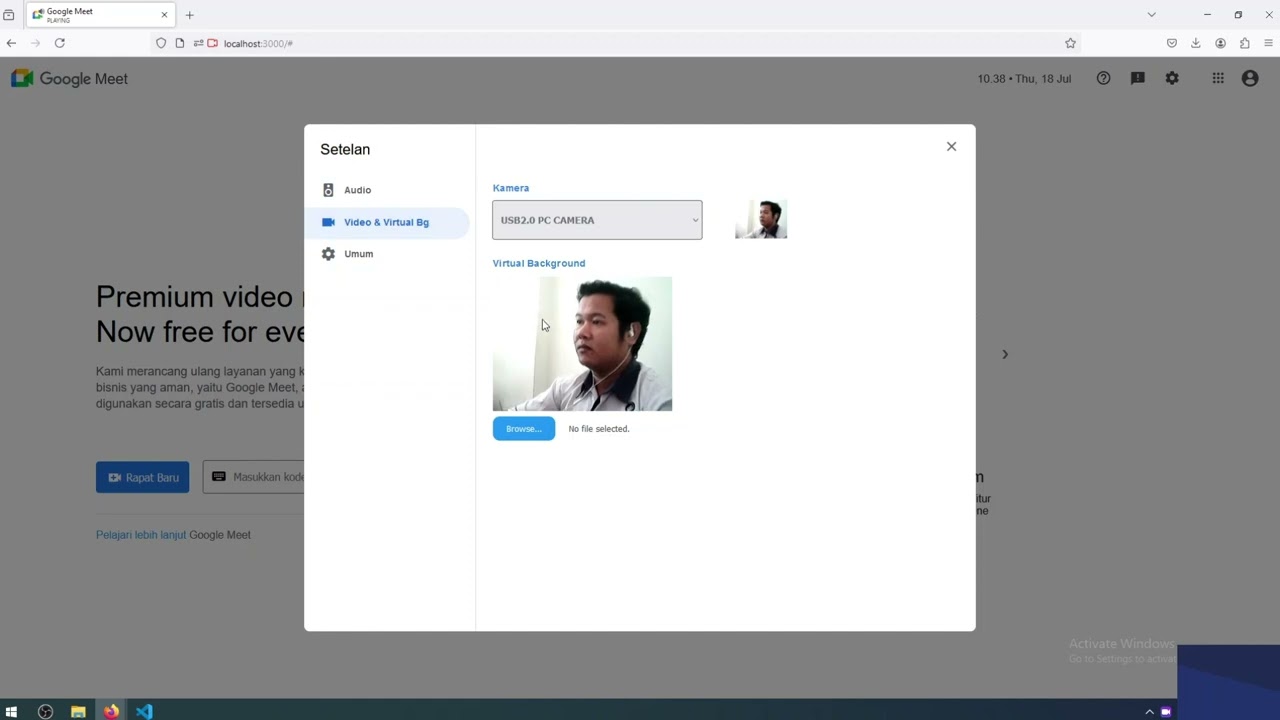Close the Setelan dialog with X
Screen dimensions: 1280x720
(951, 147)
